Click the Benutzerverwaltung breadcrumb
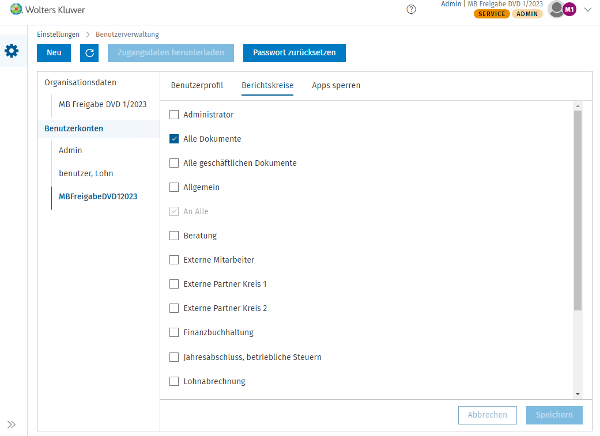Screen dimensions: 600x436 (127, 34)
